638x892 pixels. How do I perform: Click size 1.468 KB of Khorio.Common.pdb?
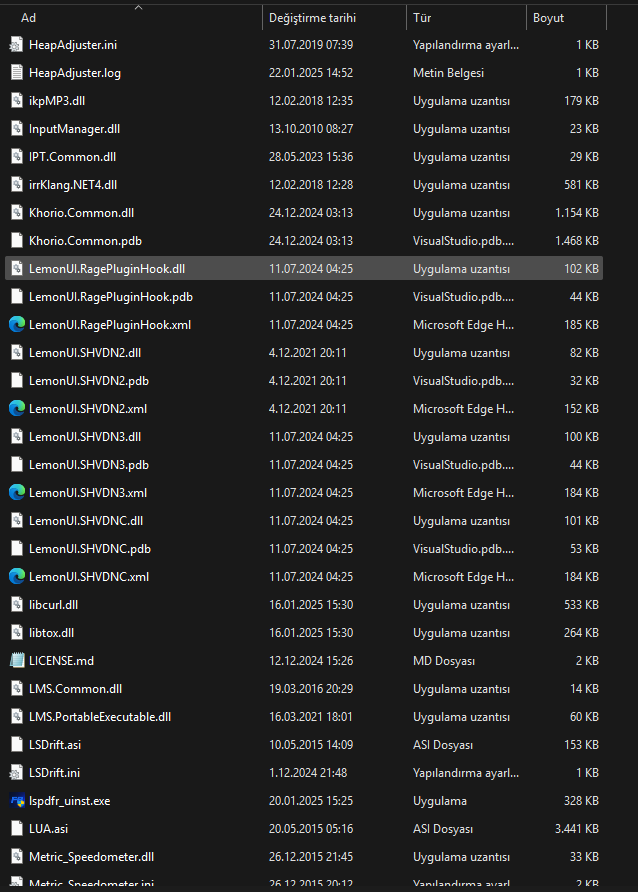coord(577,241)
